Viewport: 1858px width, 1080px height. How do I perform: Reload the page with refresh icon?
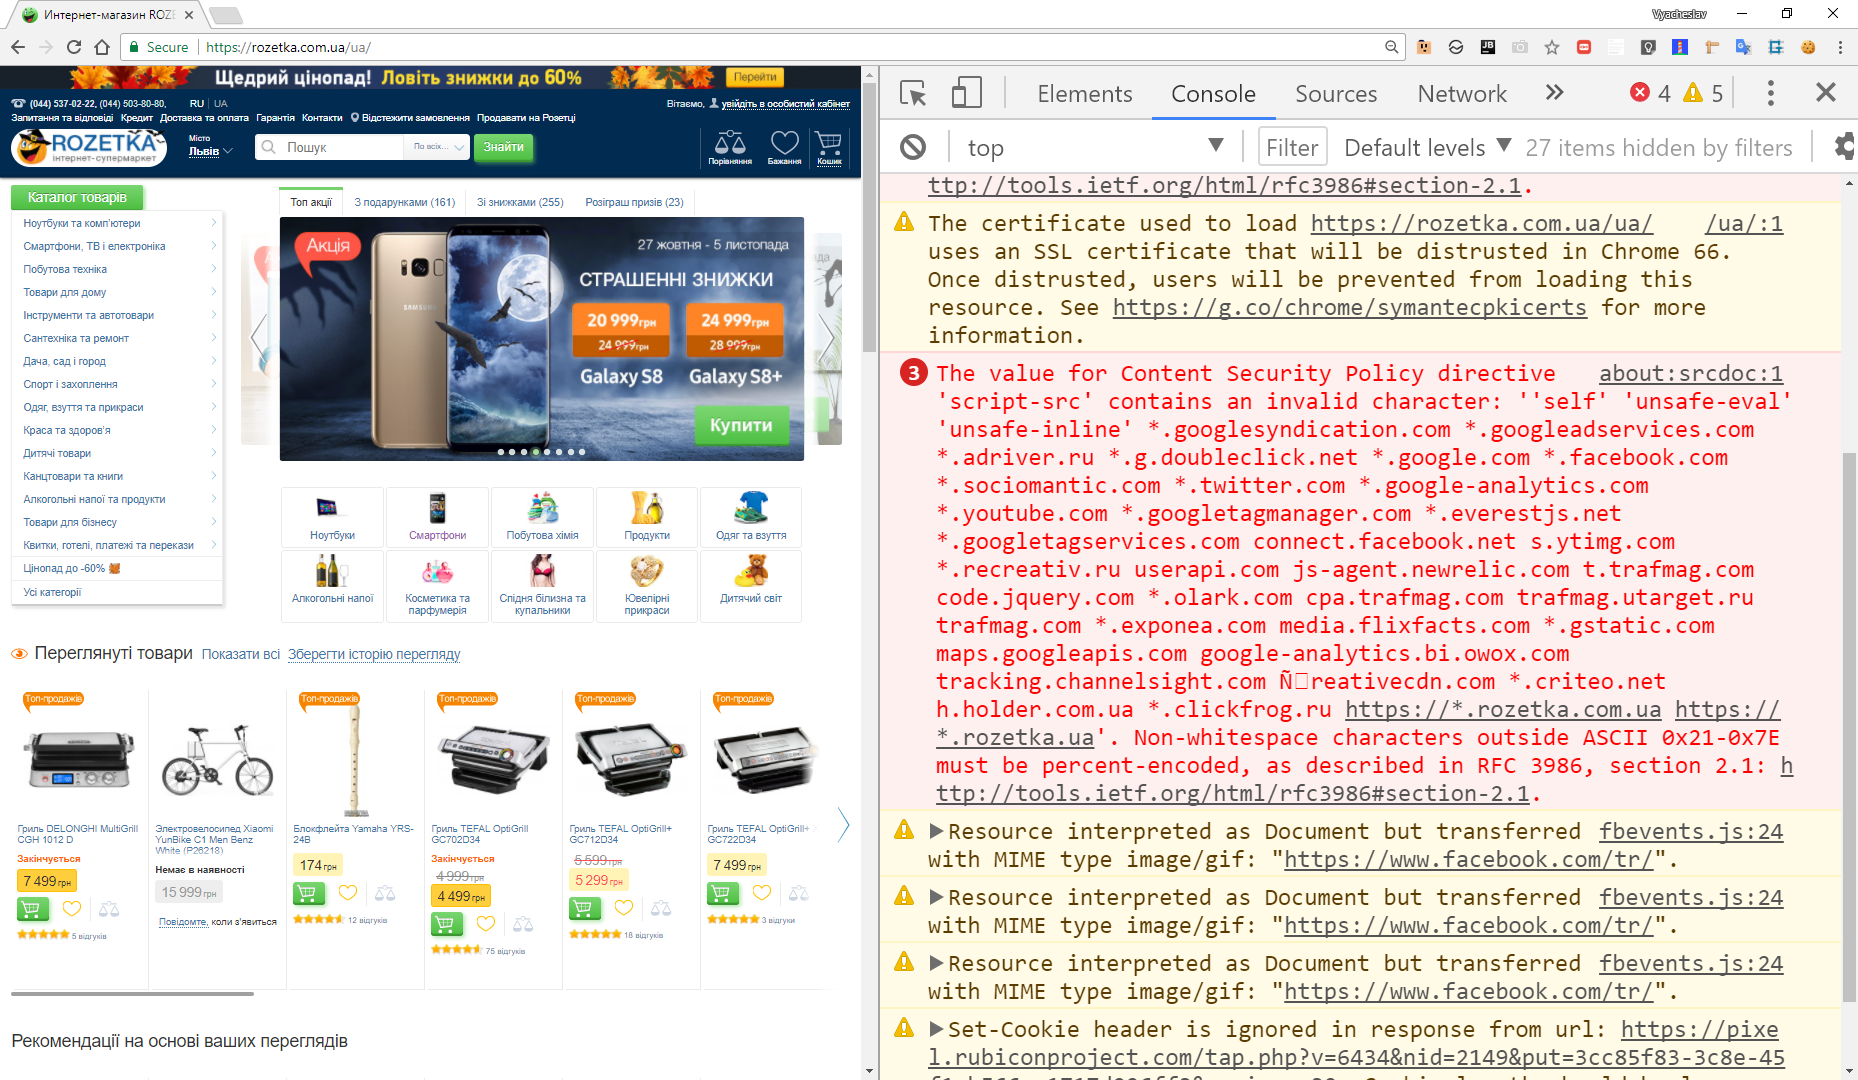pos(74,47)
